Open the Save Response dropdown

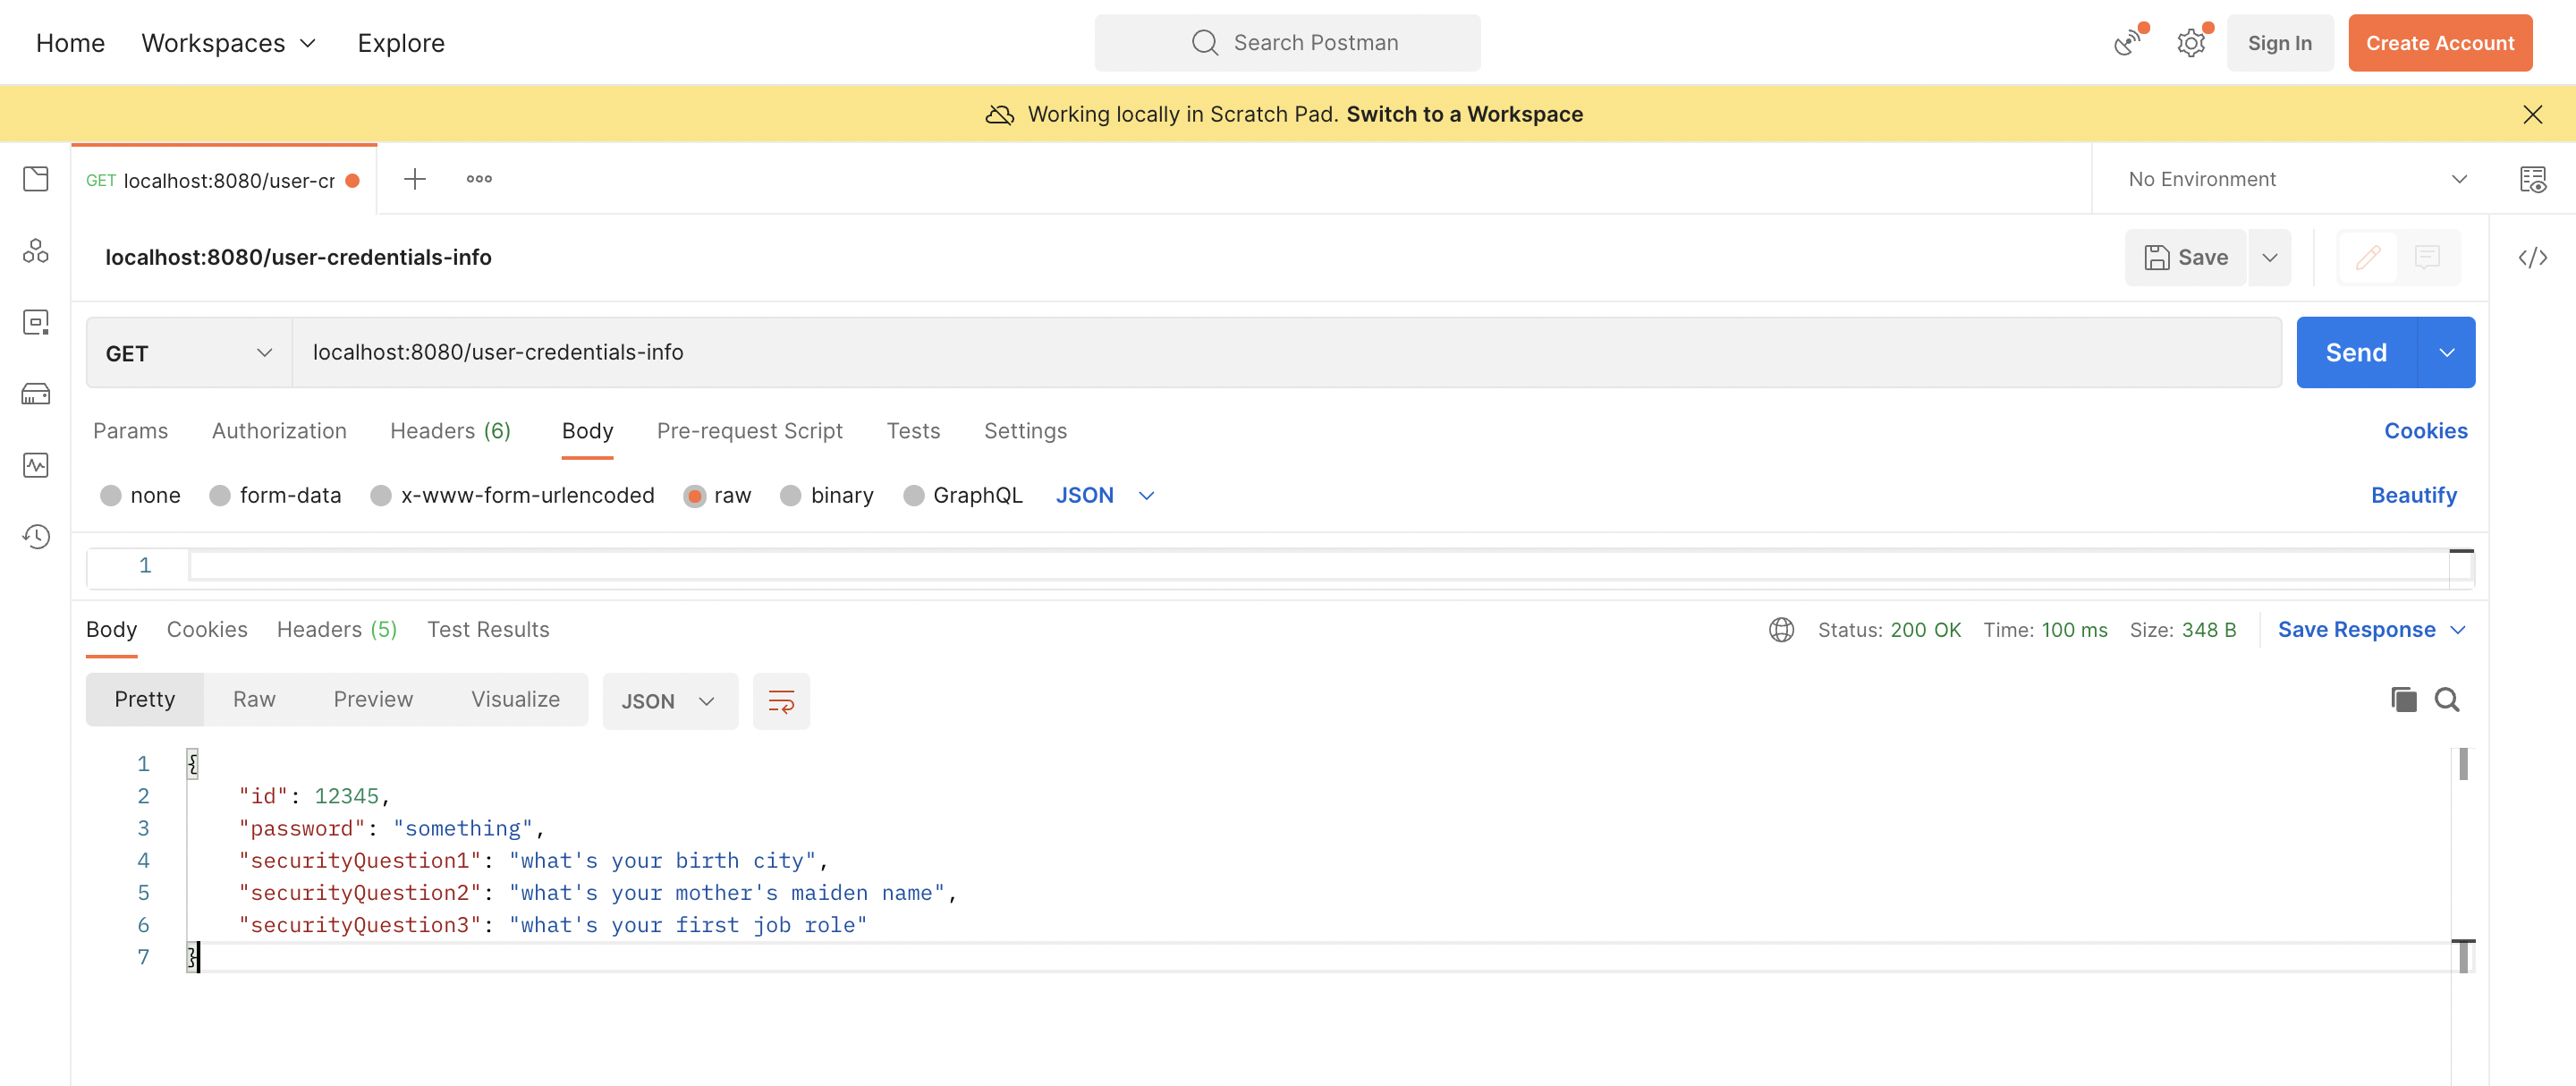coord(2371,630)
